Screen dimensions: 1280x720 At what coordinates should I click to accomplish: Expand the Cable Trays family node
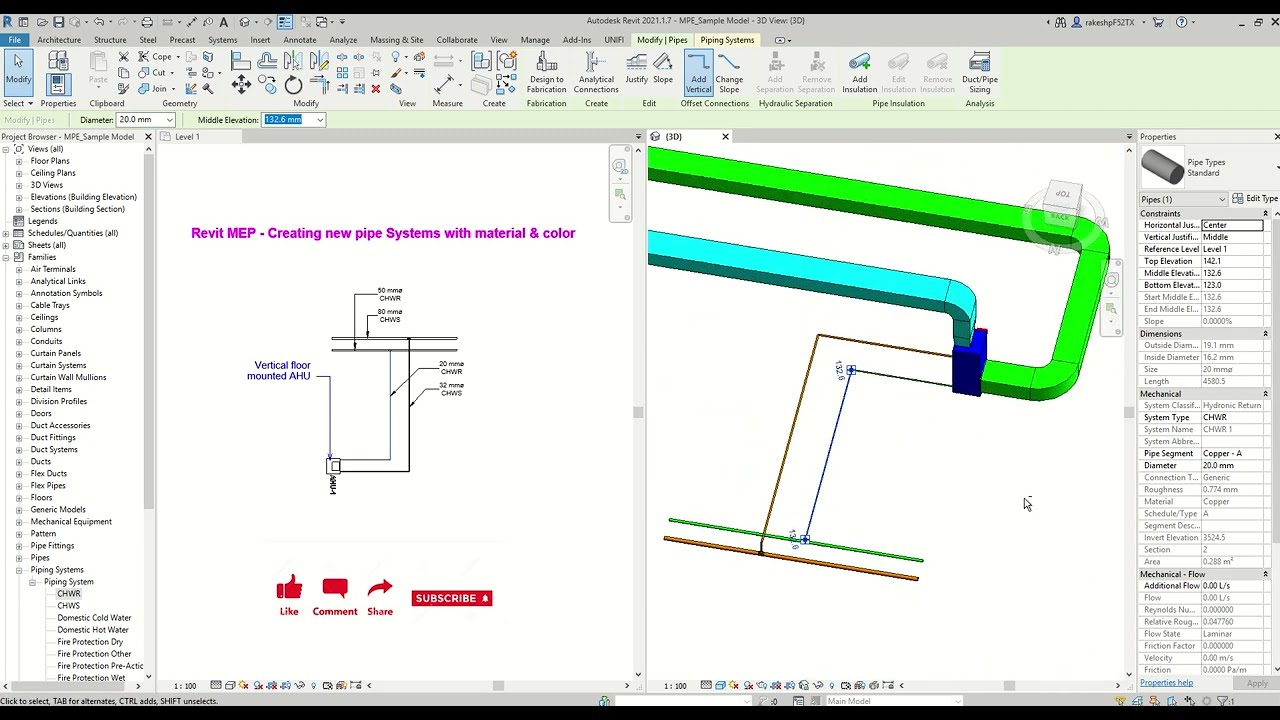(x=19, y=305)
